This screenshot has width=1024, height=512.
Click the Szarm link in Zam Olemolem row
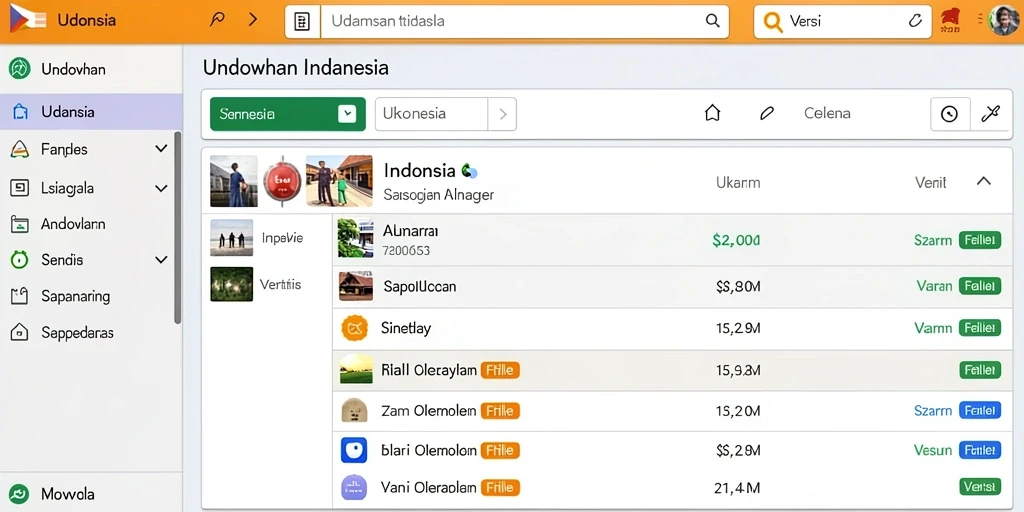pos(933,411)
